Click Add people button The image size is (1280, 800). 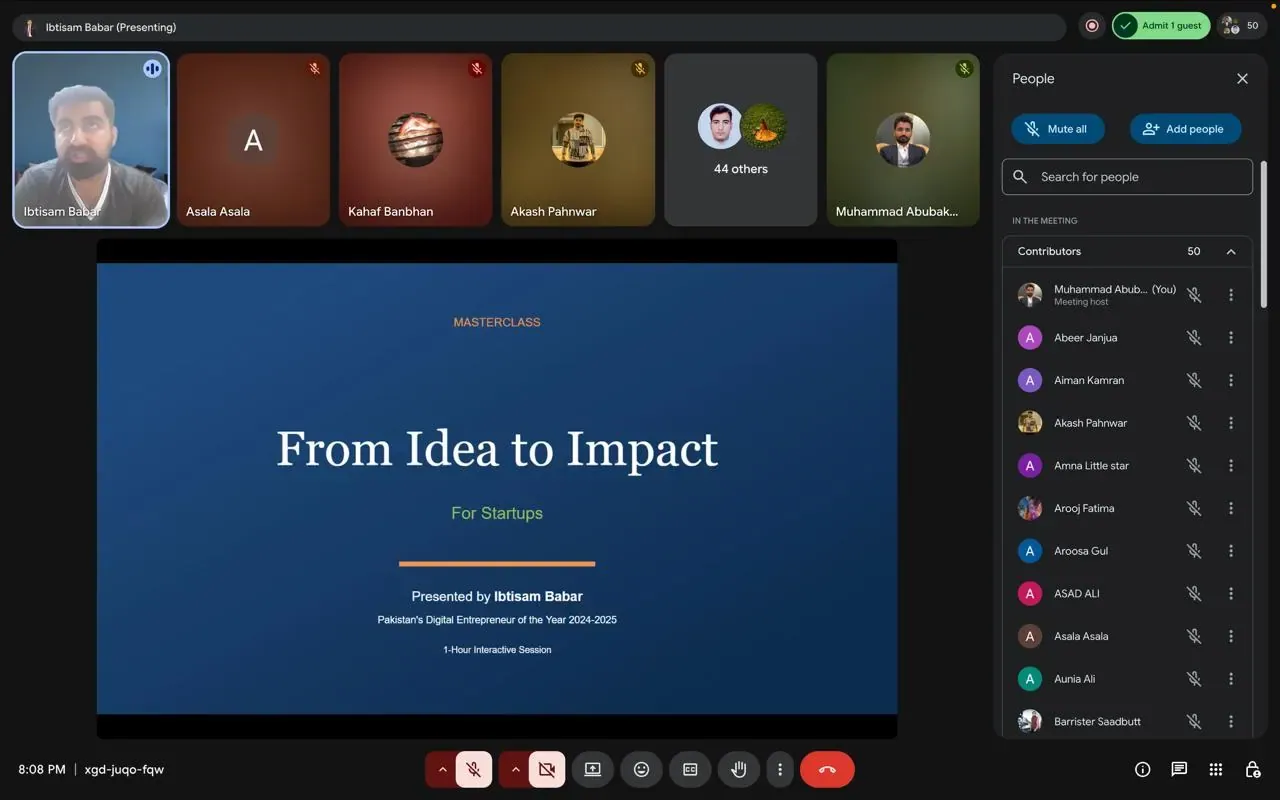point(1185,129)
